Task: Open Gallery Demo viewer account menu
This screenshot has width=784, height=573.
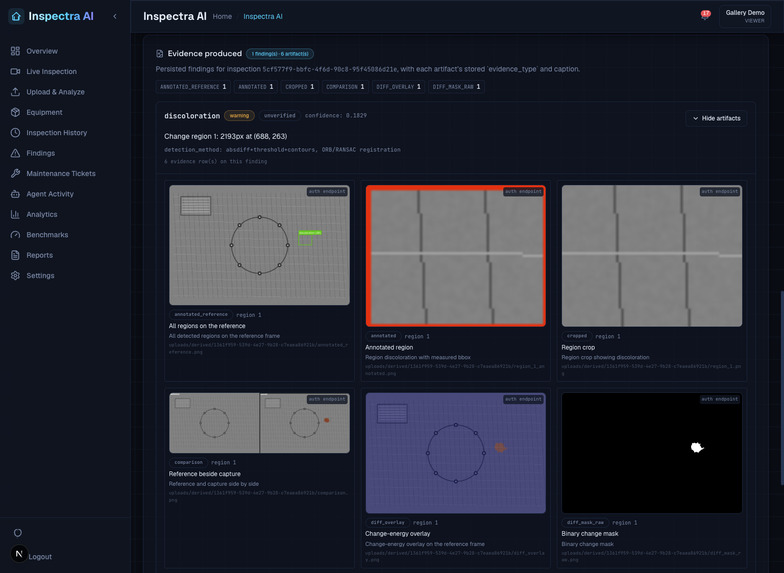Action: coord(745,16)
